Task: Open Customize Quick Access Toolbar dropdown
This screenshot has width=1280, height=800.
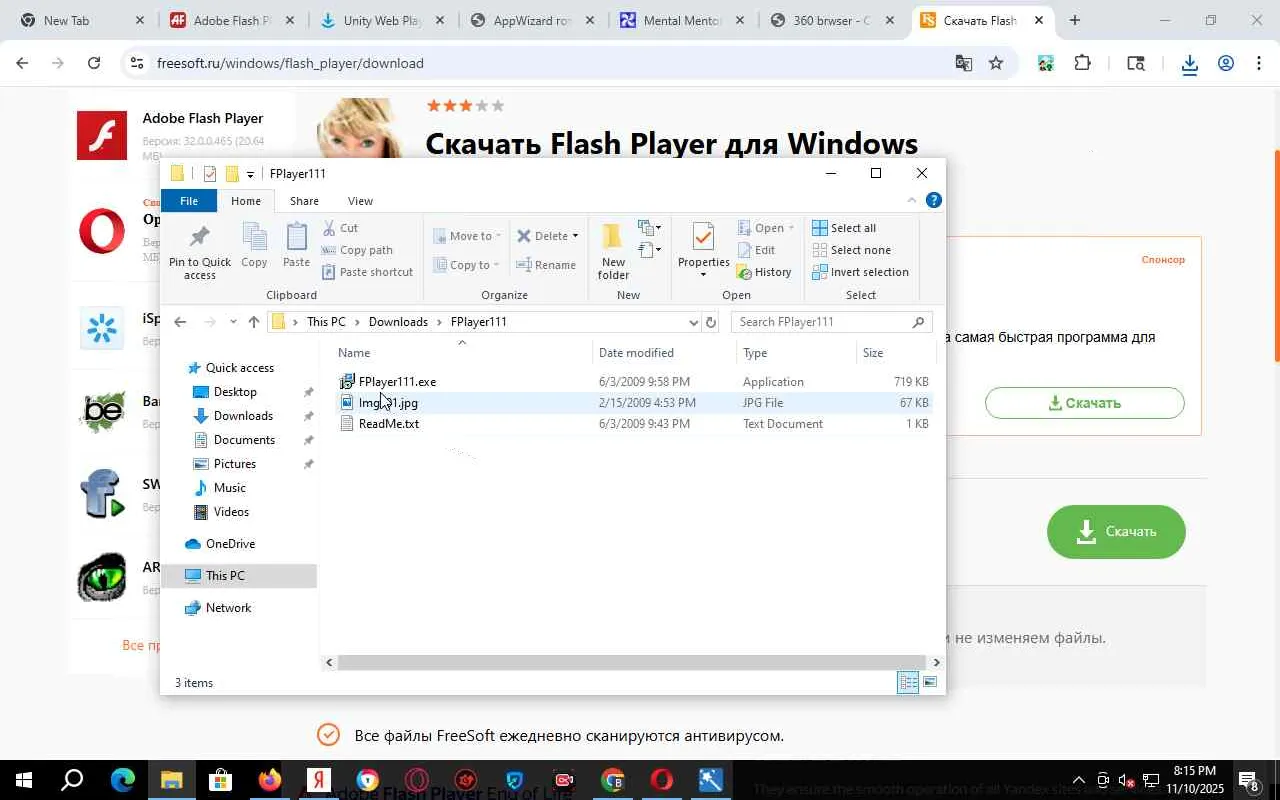Action: (250, 175)
